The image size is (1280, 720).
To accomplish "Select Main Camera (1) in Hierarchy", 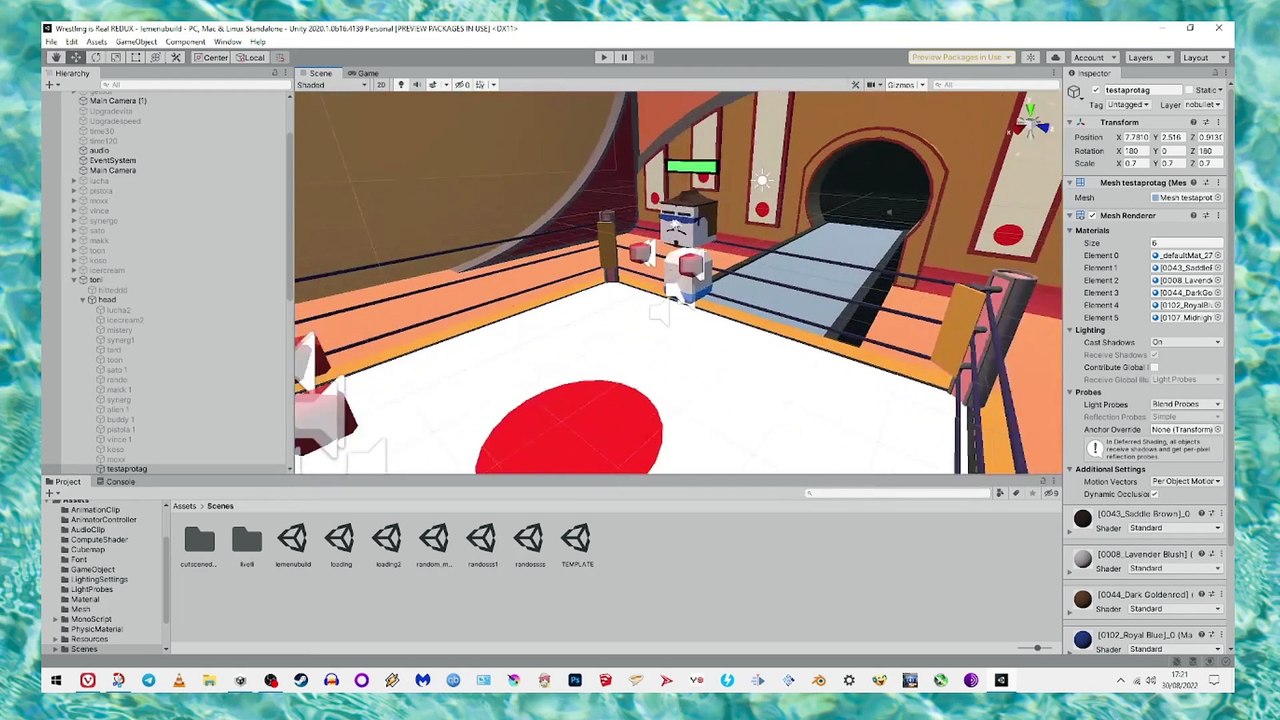I will tap(117, 101).
